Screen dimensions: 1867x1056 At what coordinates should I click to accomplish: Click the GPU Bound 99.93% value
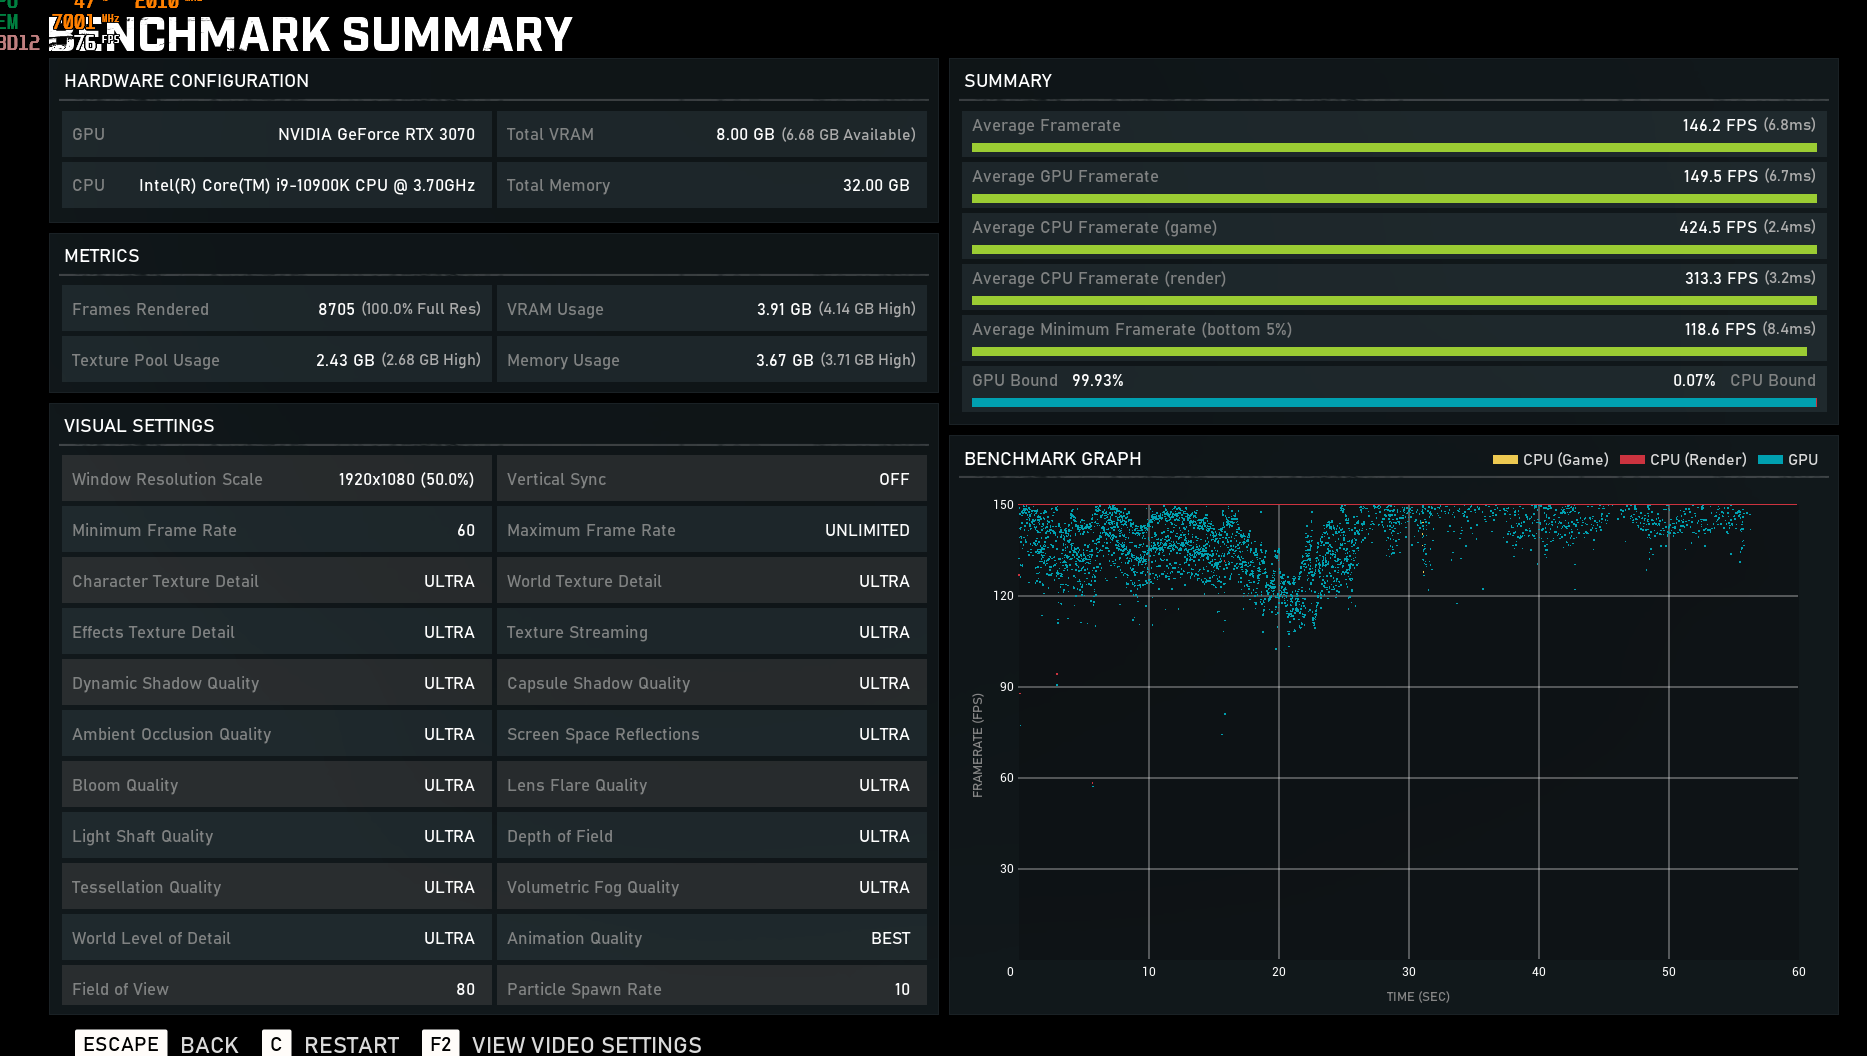pyautogui.click(x=1098, y=381)
